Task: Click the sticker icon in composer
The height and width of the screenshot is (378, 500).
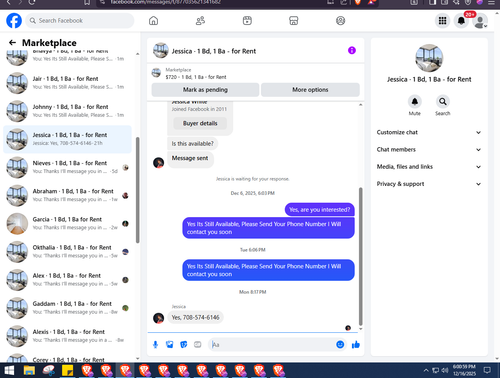Action: 184,344
